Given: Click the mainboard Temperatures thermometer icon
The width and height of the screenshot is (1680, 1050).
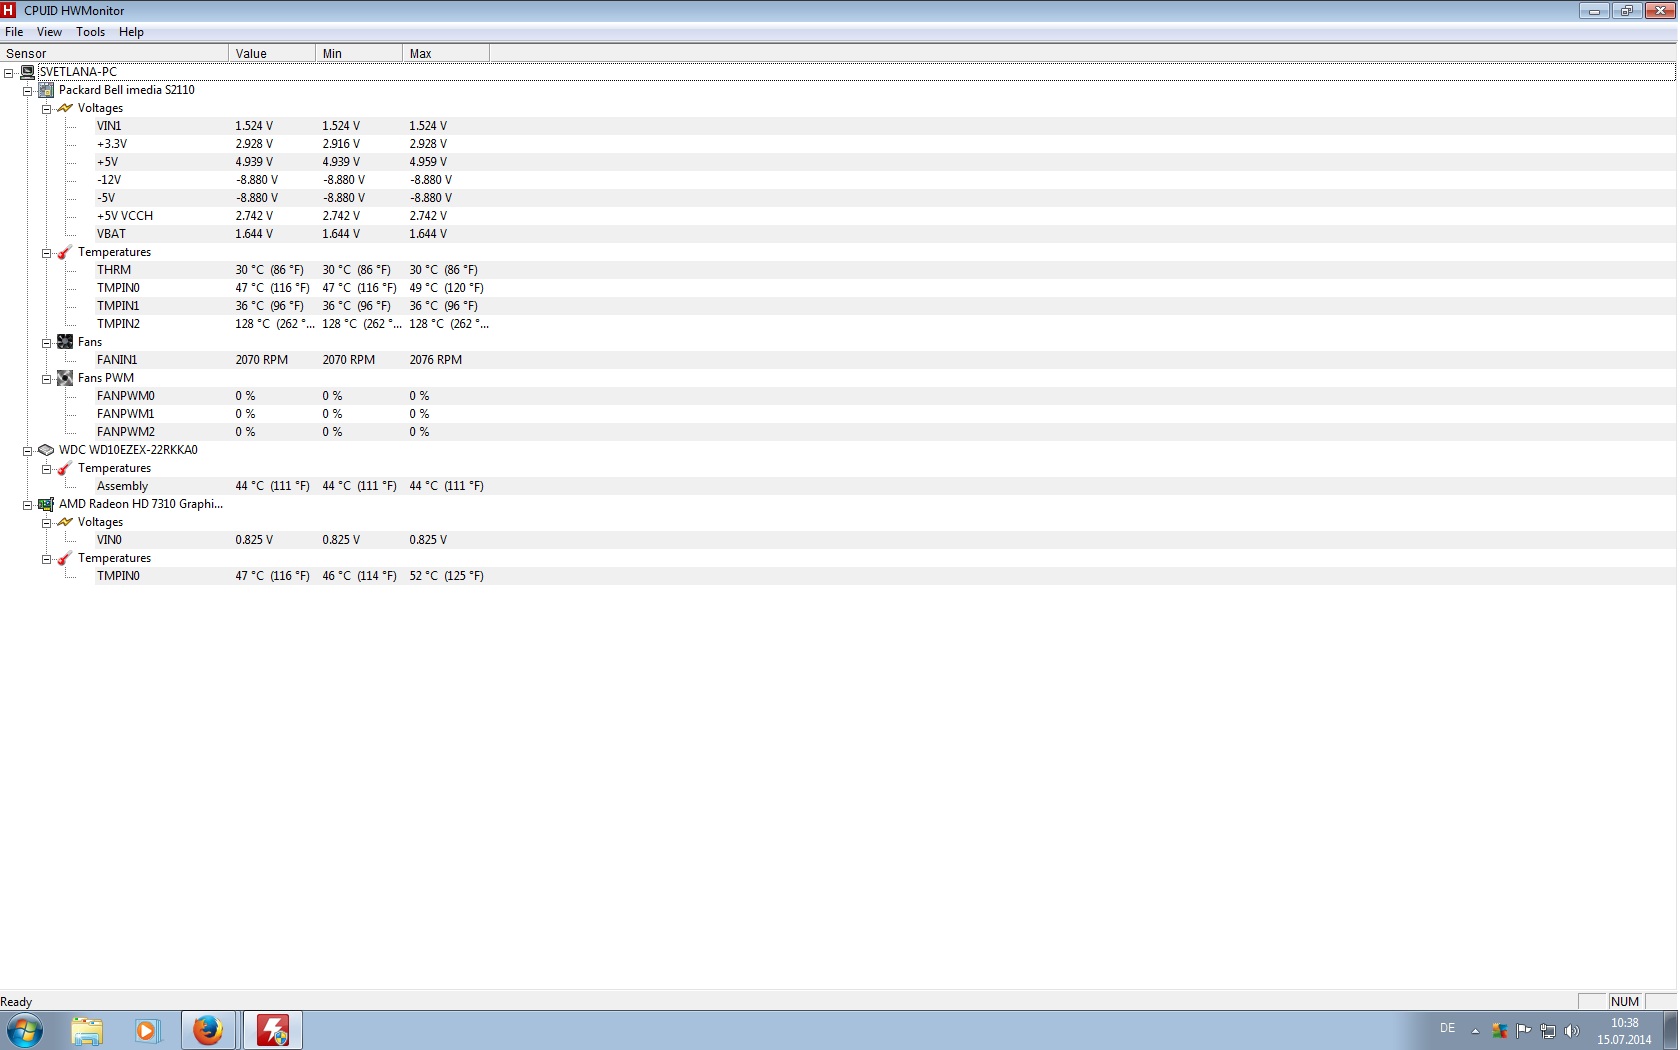Looking at the screenshot, I should click(x=65, y=252).
